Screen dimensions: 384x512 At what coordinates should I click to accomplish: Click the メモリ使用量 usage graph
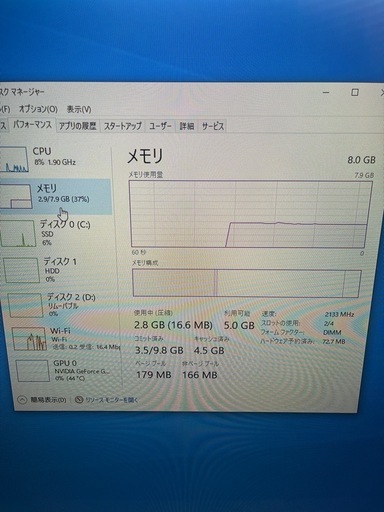pos(250,214)
